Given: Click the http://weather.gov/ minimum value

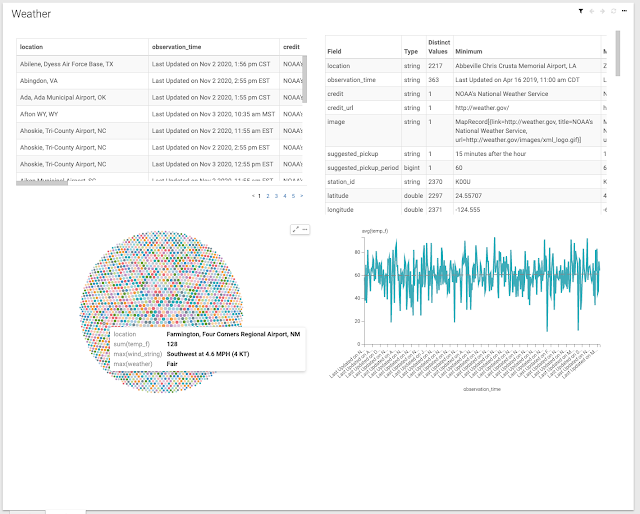Looking at the screenshot, I should coord(482,108).
